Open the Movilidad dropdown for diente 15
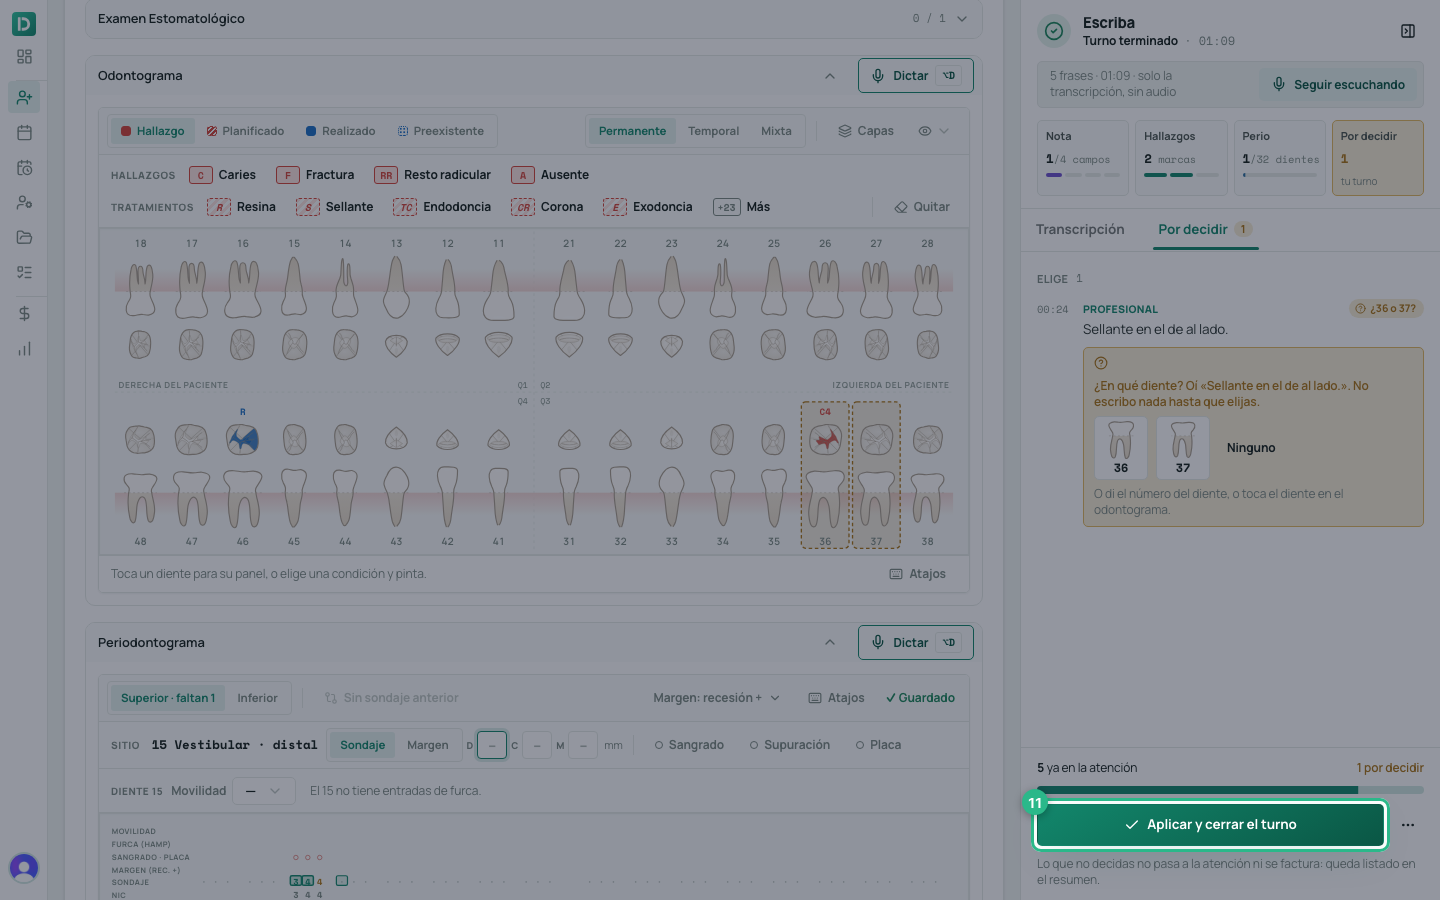Viewport: 1440px width, 900px height. coord(264,791)
